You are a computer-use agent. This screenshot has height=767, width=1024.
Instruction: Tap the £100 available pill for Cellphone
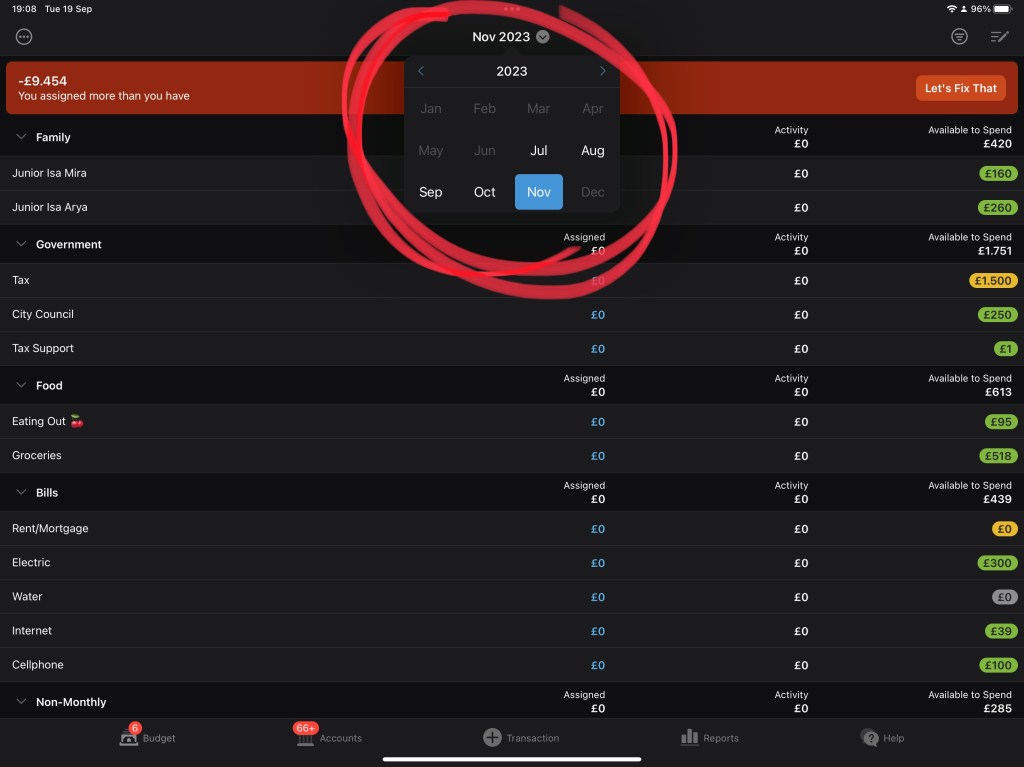(998, 664)
